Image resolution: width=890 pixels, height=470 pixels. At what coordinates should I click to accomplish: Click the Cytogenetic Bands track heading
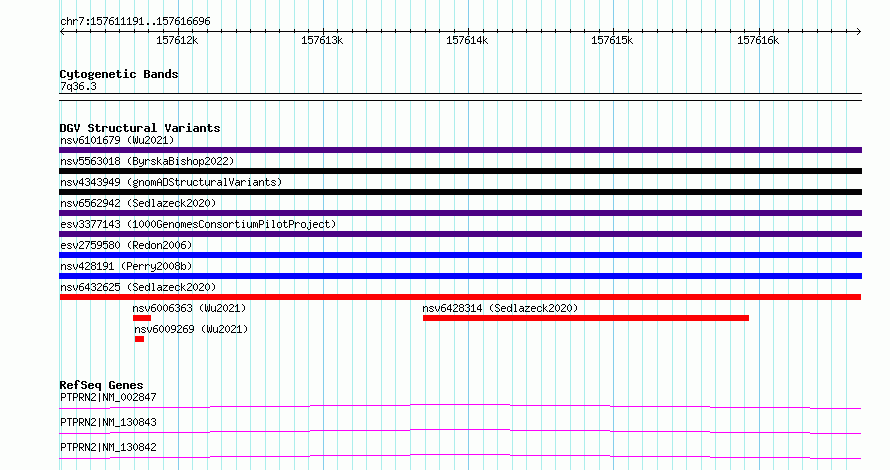pos(119,74)
